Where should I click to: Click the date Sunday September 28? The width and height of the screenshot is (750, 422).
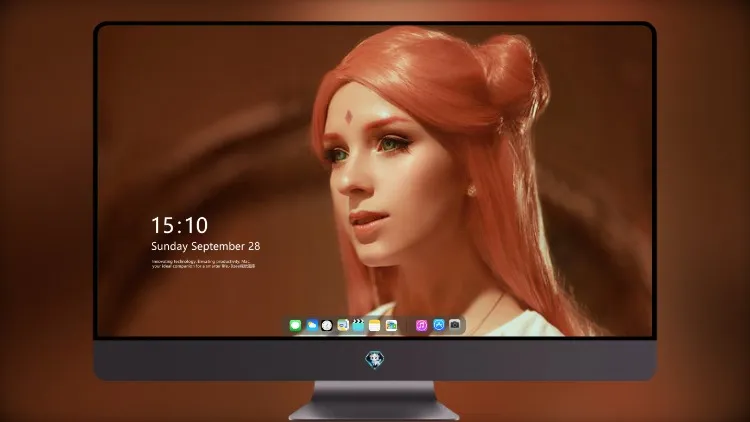pyautogui.click(x=206, y=246)
